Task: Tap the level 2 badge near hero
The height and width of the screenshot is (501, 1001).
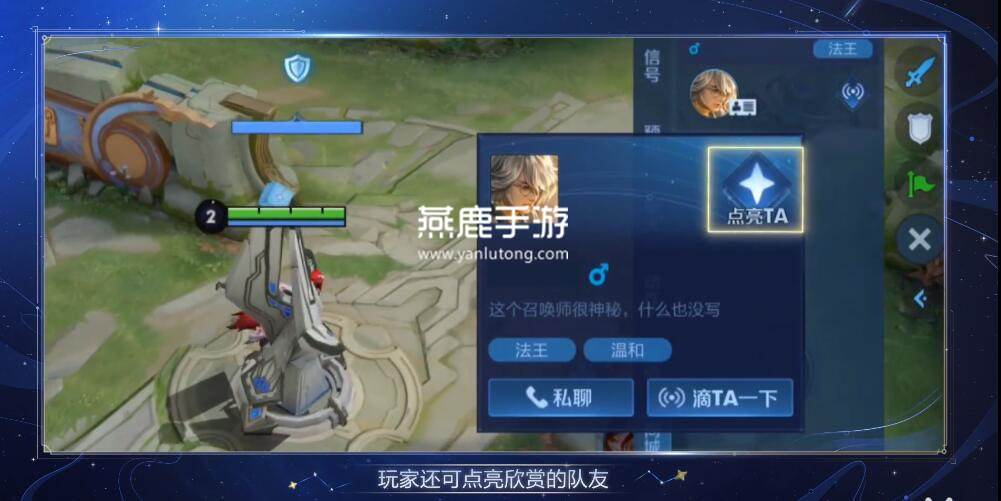Action: coord(211,217)
